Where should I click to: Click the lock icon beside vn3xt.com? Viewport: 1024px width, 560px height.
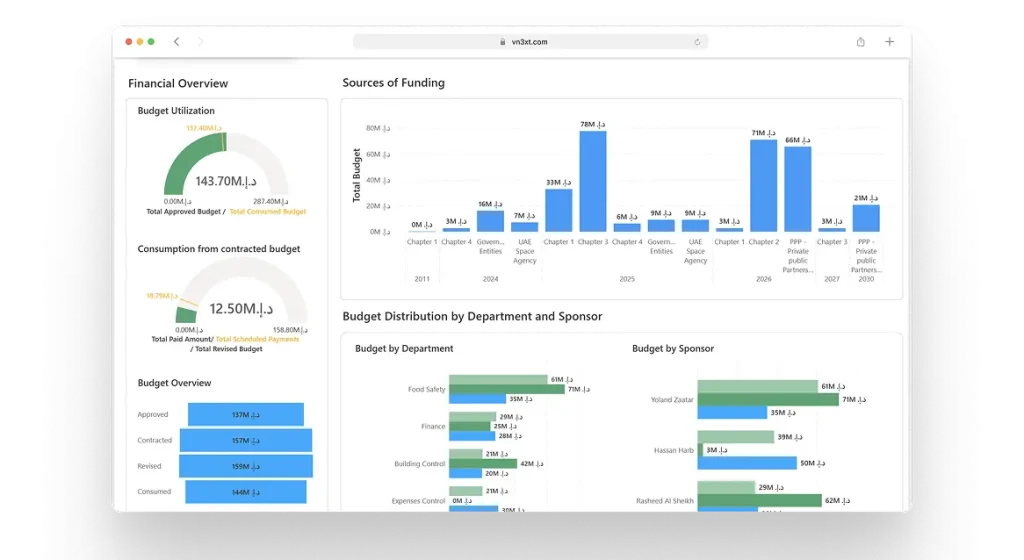[x=502, y=42]
